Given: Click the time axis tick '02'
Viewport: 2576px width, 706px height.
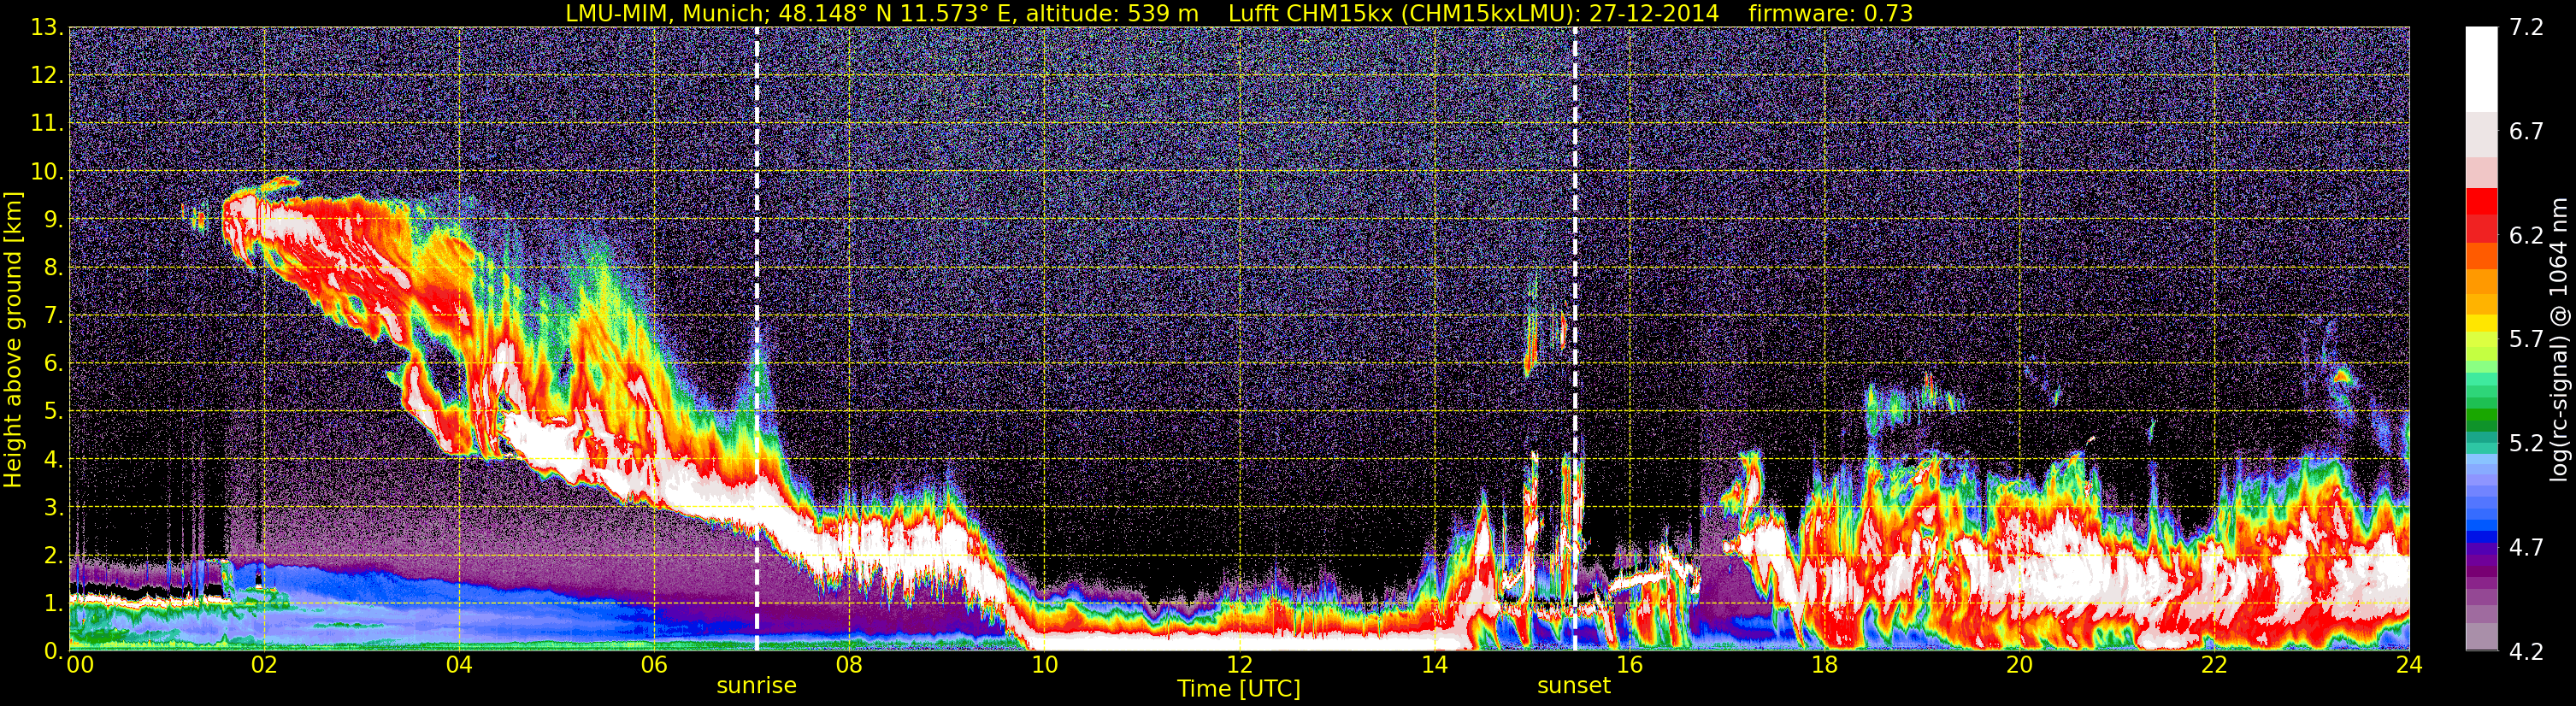Looking at the screenshot, I should [264, 665].
